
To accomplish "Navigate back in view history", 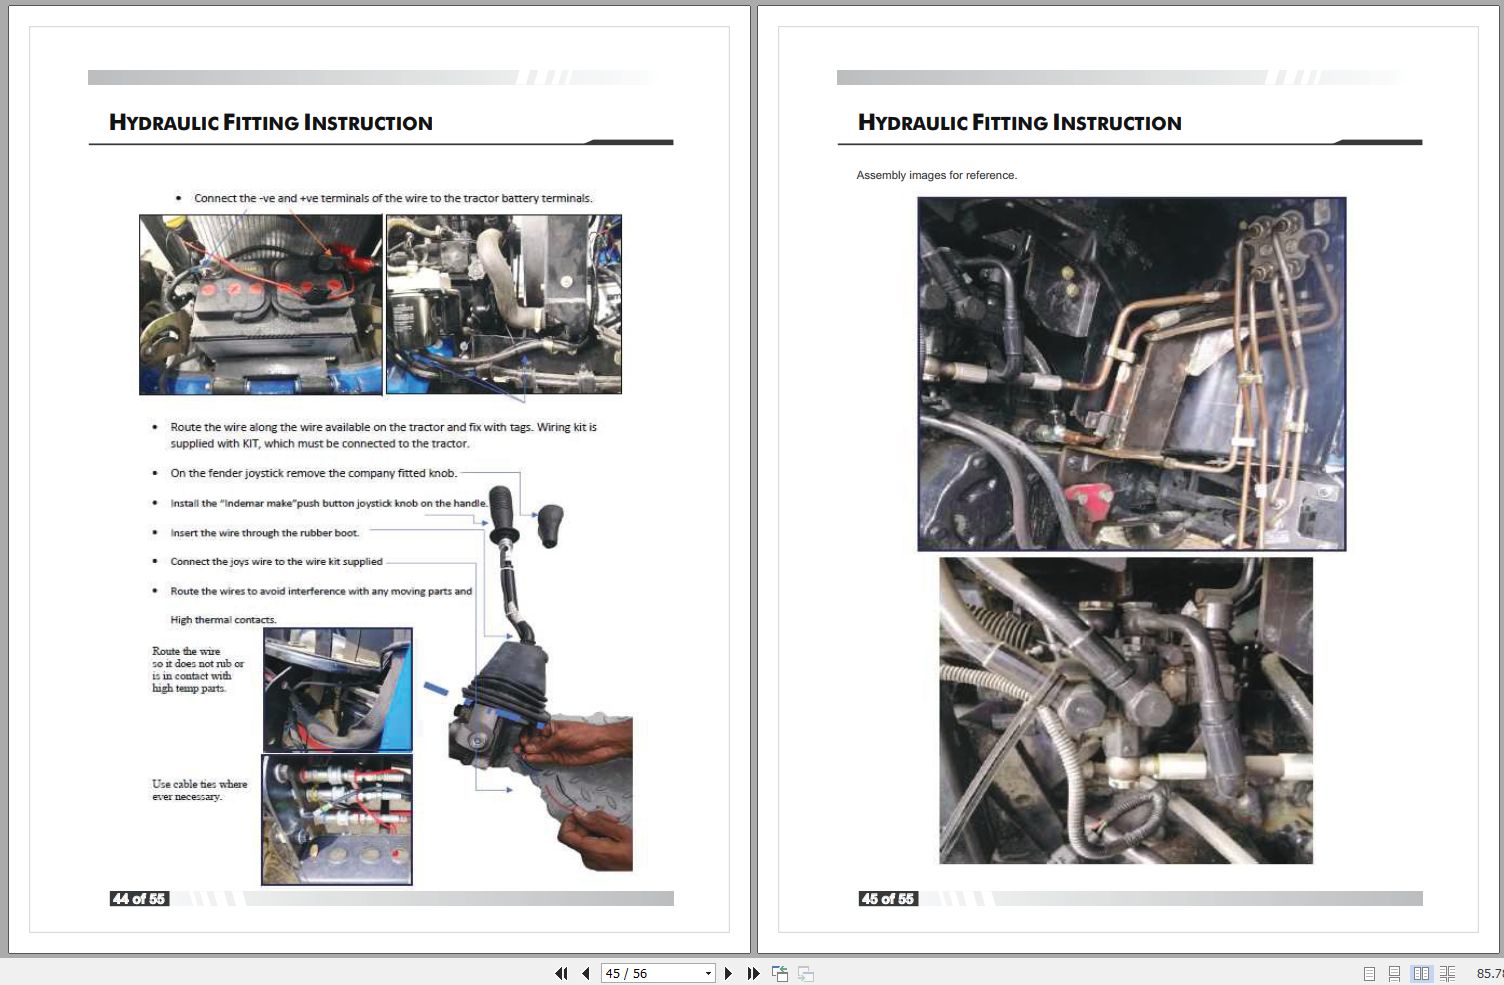I will [779, 972].
